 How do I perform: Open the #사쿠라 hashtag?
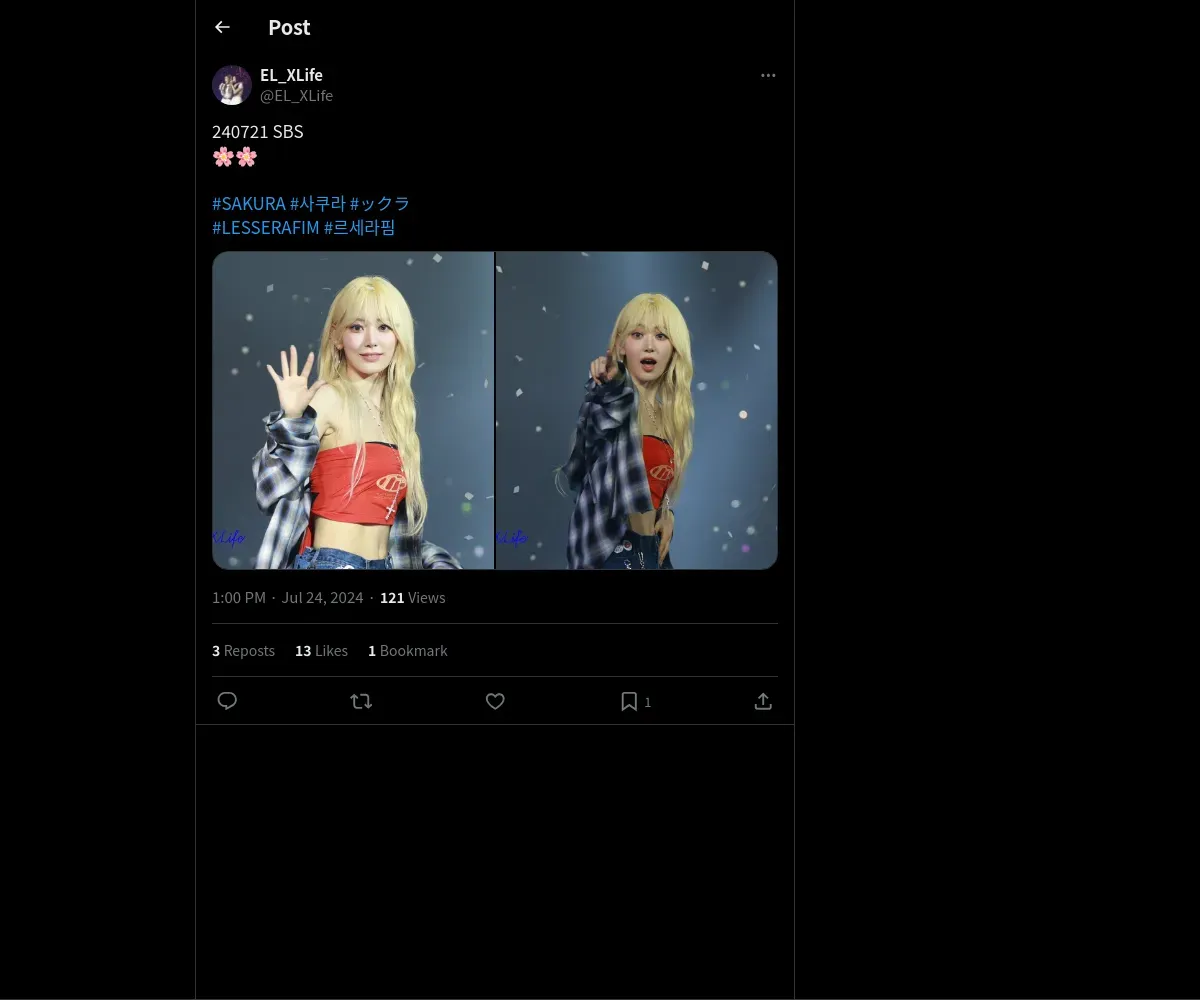317,203
